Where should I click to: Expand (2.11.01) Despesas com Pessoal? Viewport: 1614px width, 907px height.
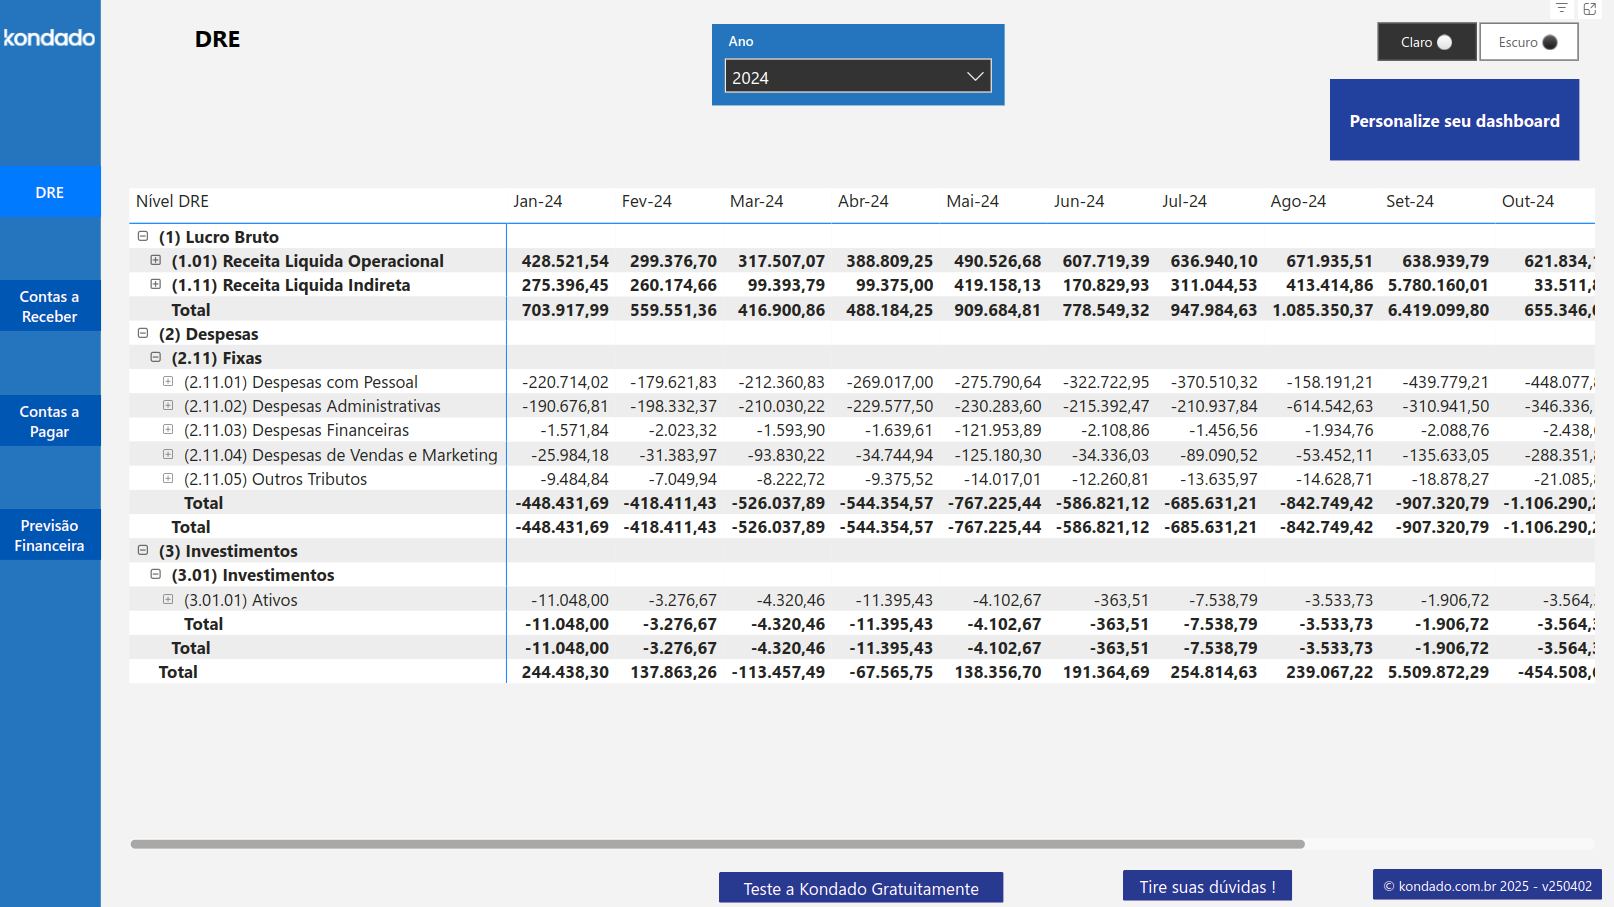point(169,381)
